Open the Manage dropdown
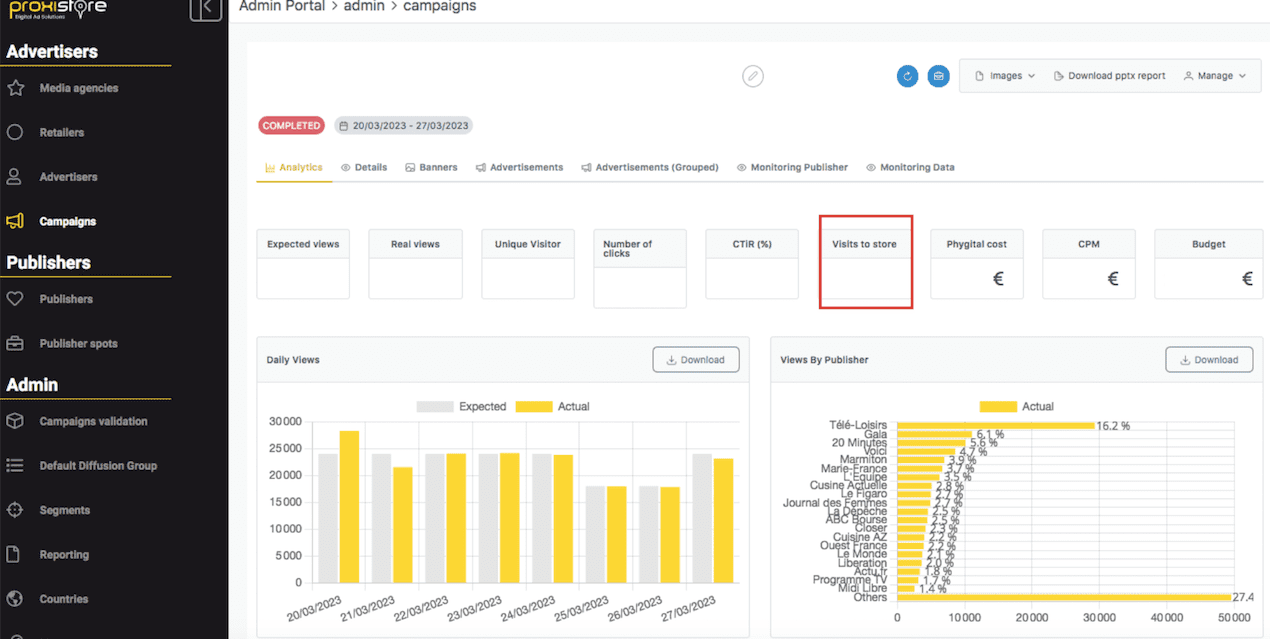Screen dimensions: 1270x639 point(1215,76)
